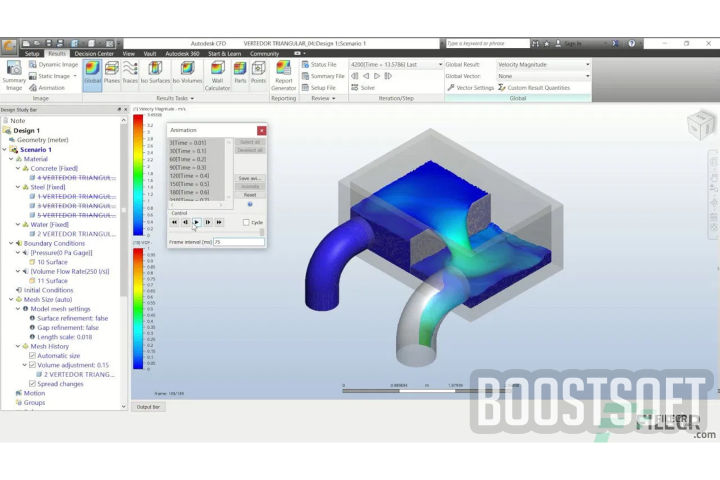Select 60[Time = 0.2] in animation list
Viewport: 720px width, 480px height.
pyautogui.click(x=188, y=159)
